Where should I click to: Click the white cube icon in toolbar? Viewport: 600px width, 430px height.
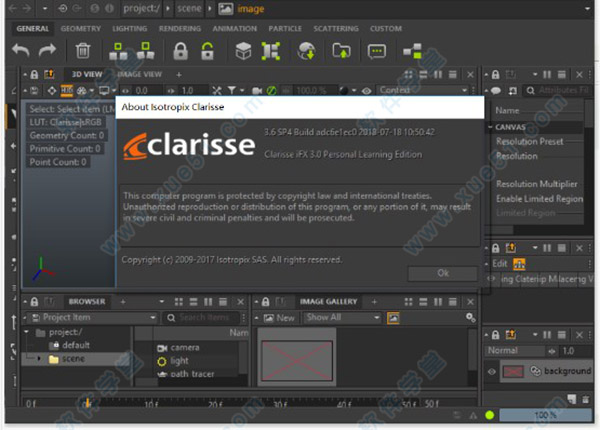242,50
